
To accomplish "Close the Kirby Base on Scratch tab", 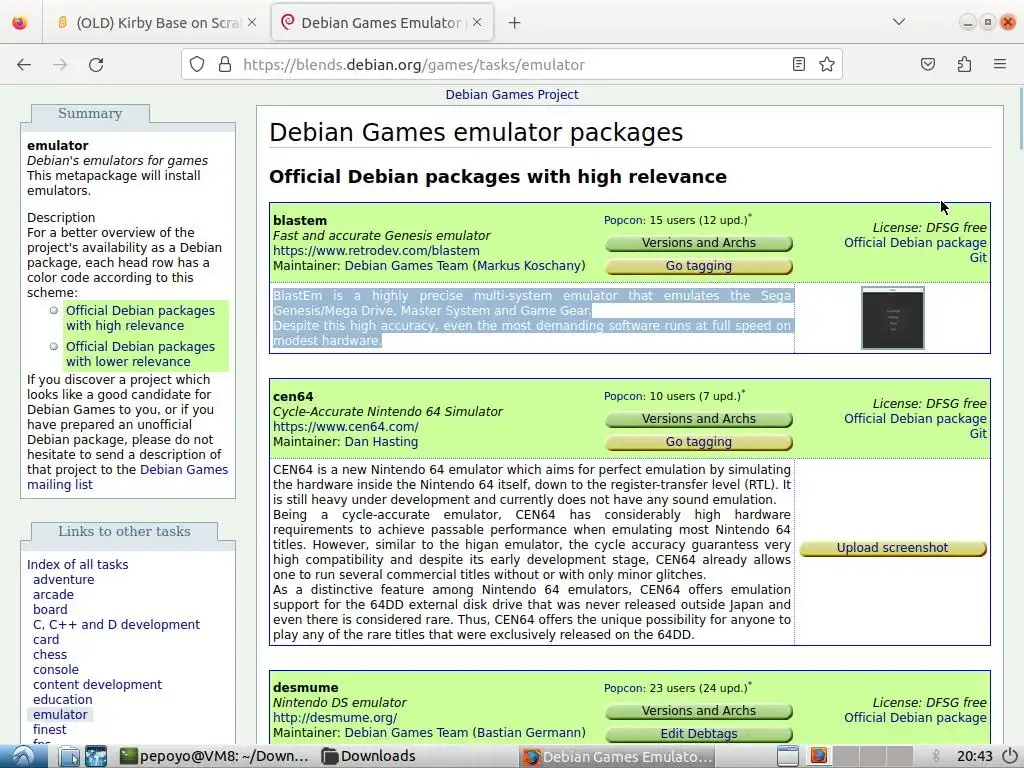I will point(252,23).
